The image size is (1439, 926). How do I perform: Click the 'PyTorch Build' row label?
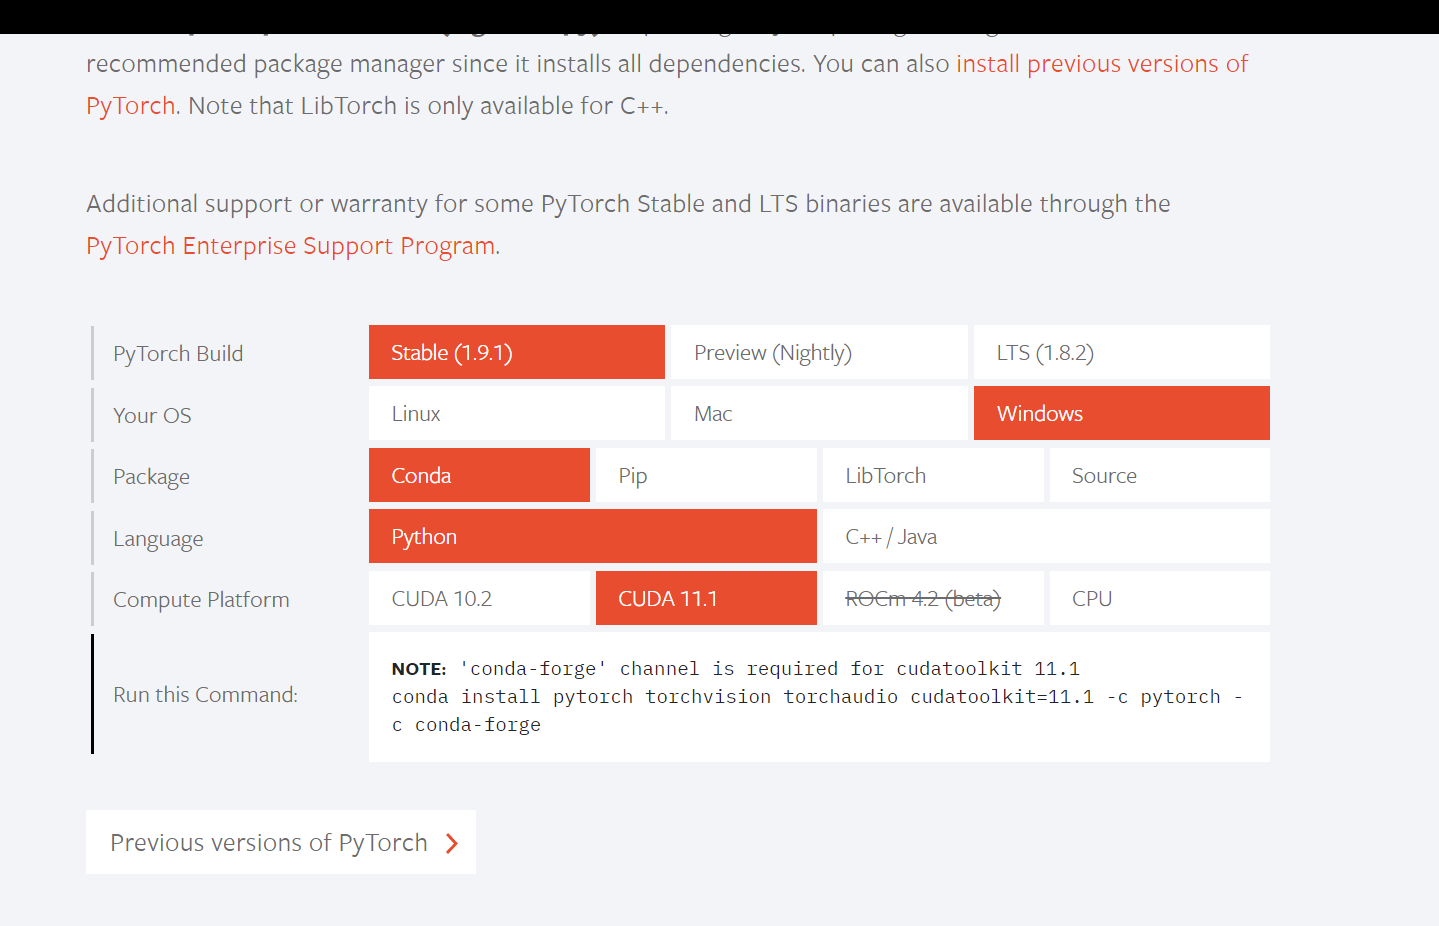click(x=178, y=353)
